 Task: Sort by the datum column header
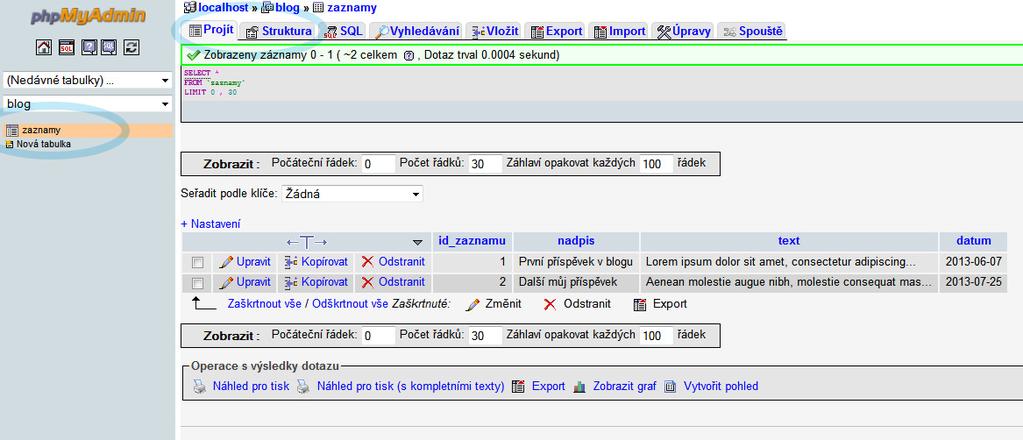tap(973, 241)
